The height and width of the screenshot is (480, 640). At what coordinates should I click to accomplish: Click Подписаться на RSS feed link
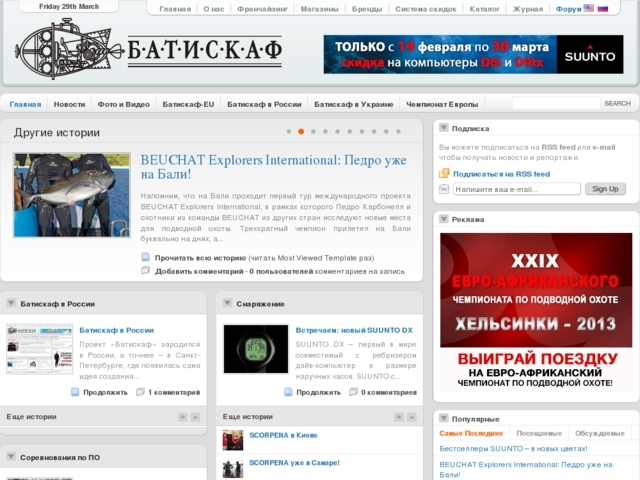tap(501, 174)
